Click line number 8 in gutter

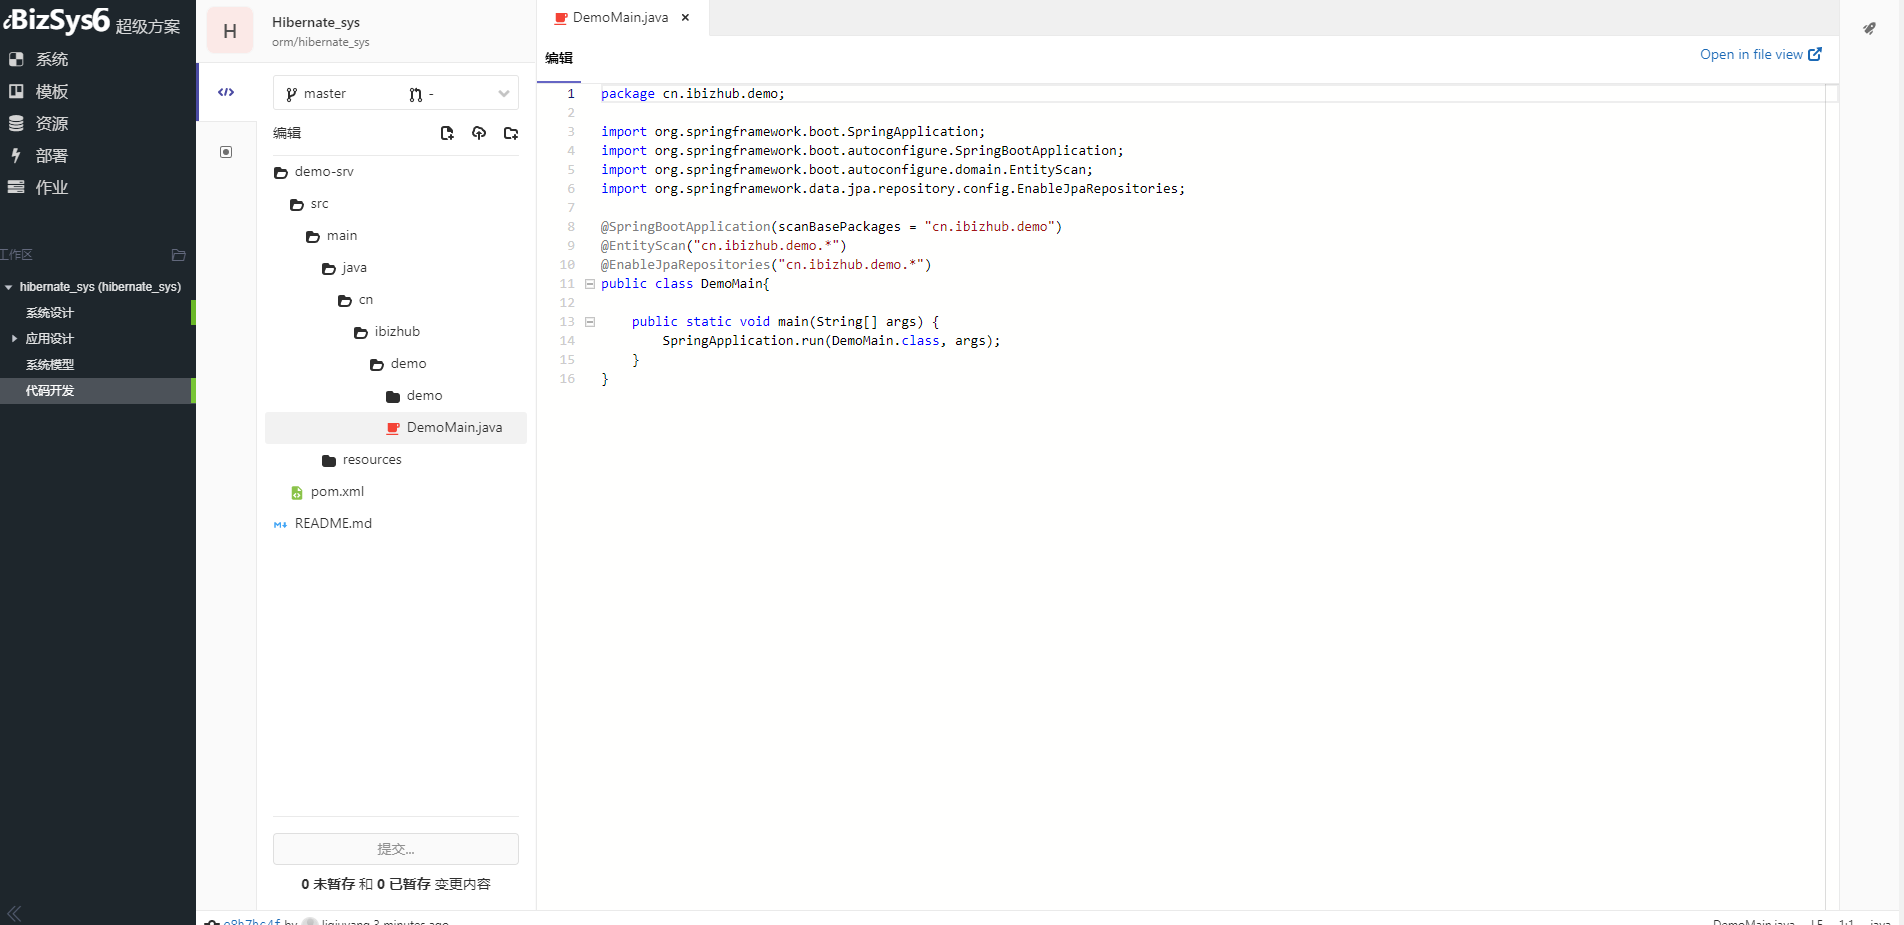pos(571,227)
